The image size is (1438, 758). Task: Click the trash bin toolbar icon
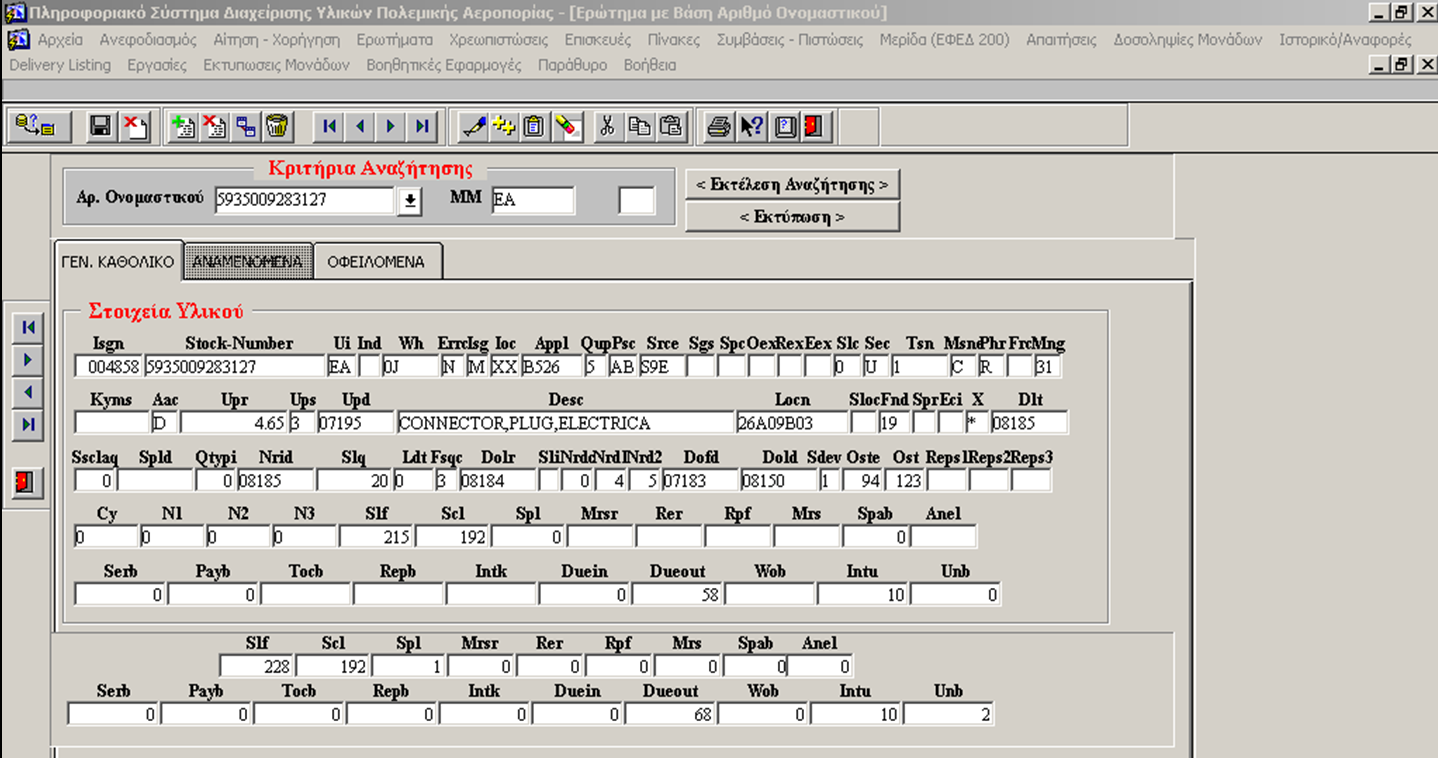pos(277,126)
